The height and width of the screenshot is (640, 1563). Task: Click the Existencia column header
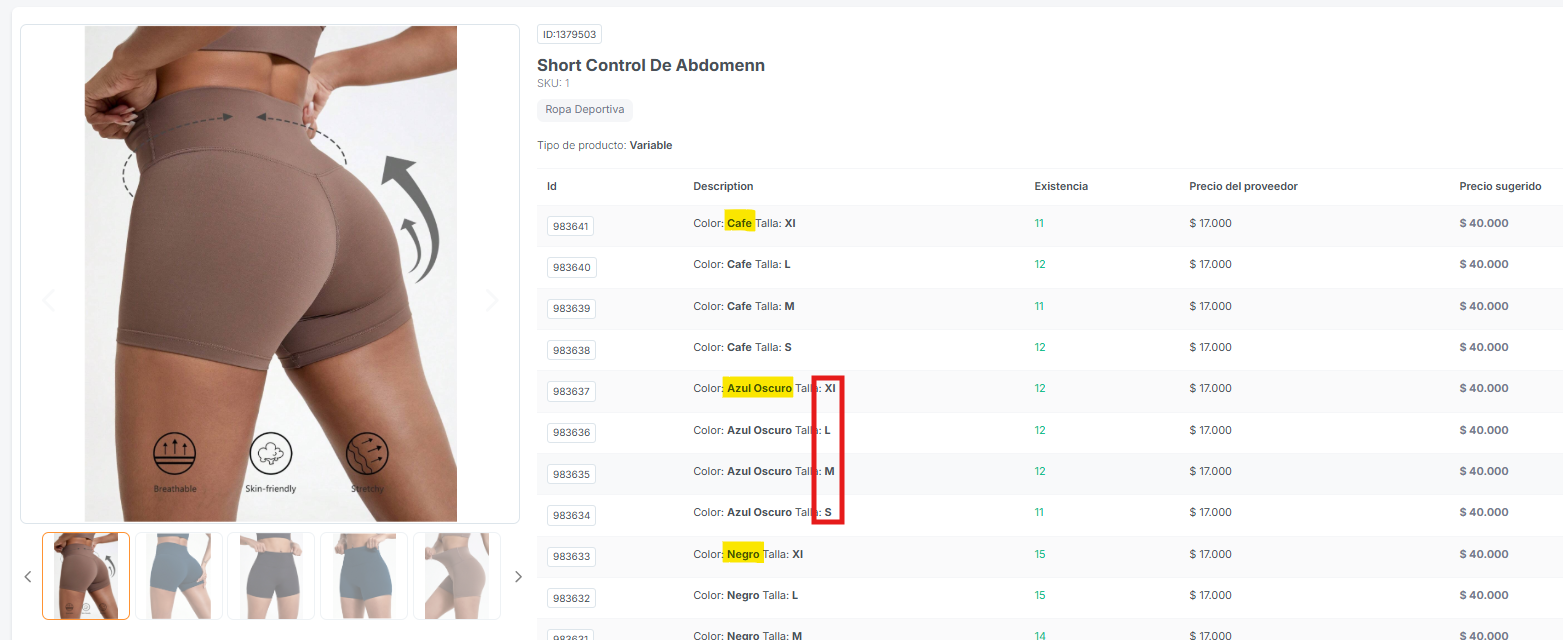(x=1061, y=186)
